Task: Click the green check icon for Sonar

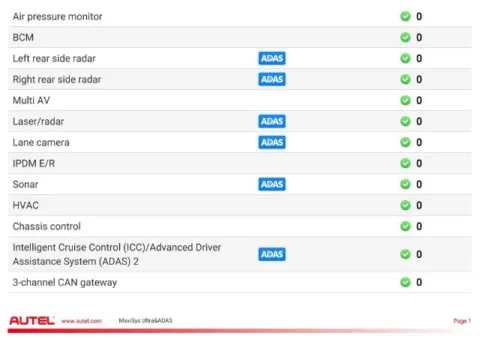Action: coord(405,184)
